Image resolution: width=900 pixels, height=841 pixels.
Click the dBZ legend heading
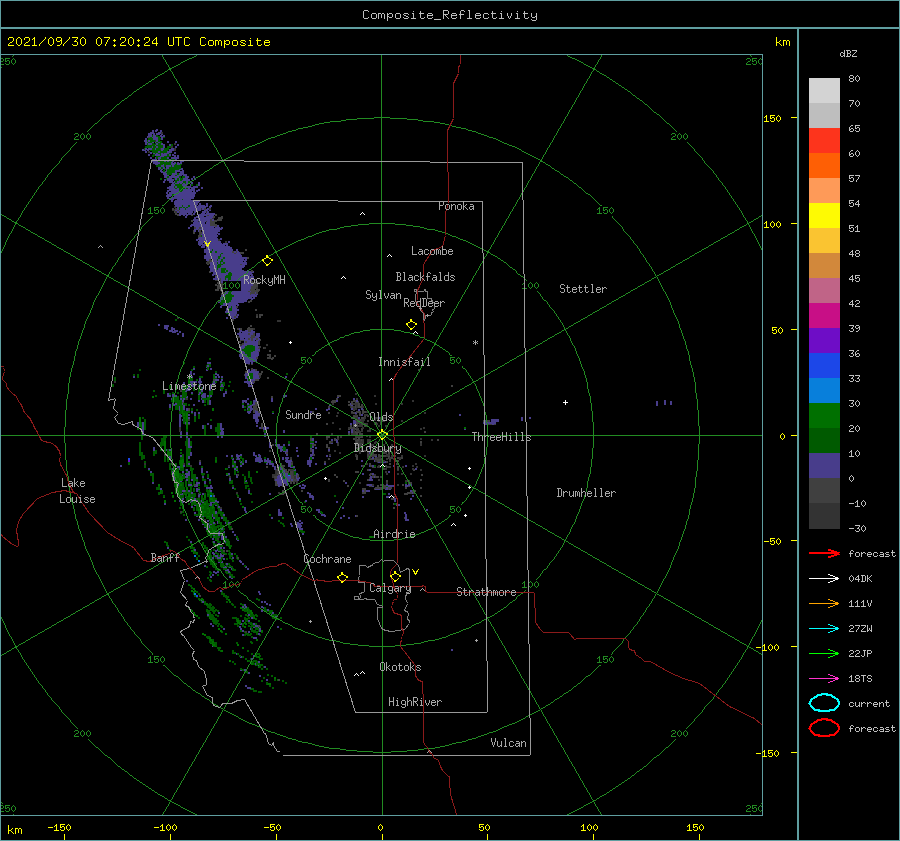(x=848, y=53)
